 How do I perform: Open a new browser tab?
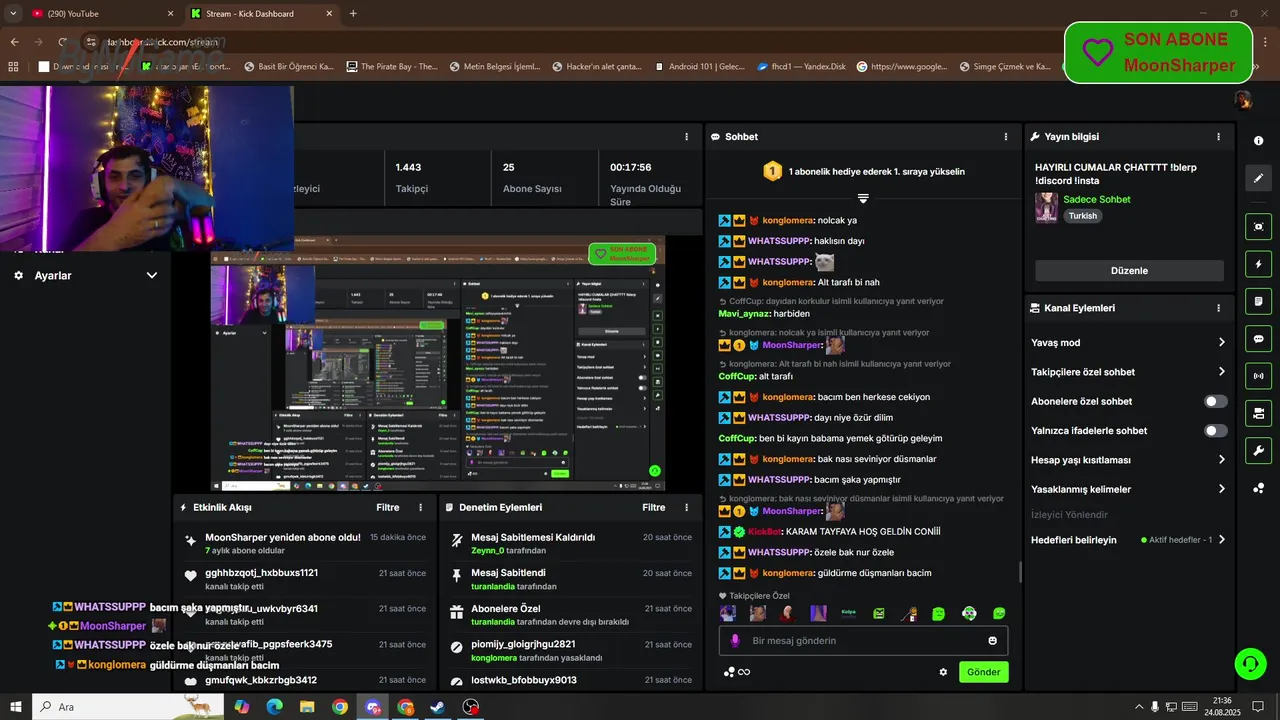[x=353, y=14]
